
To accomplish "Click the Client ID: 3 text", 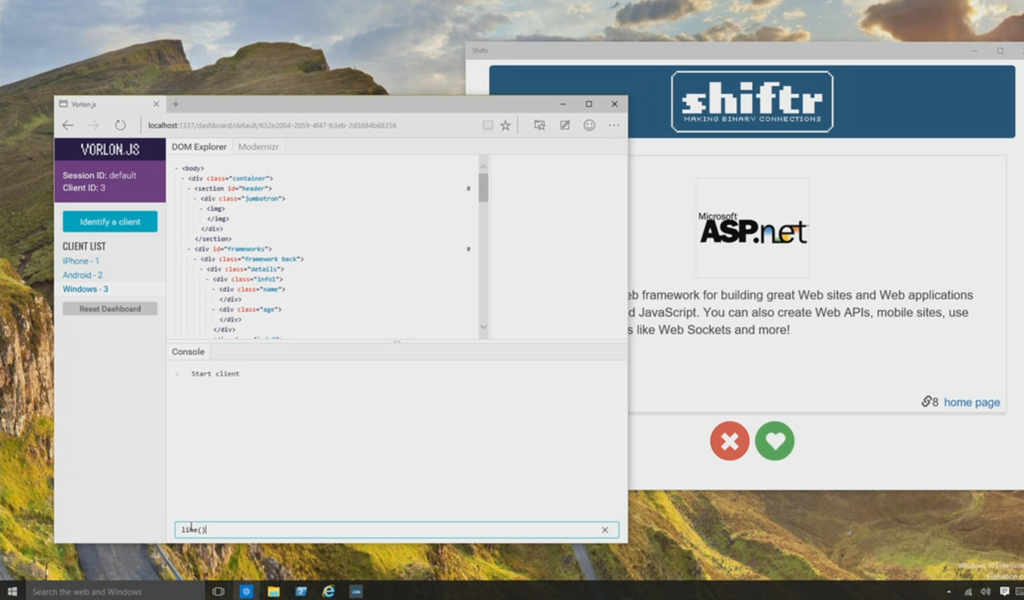I will point(84,188).
